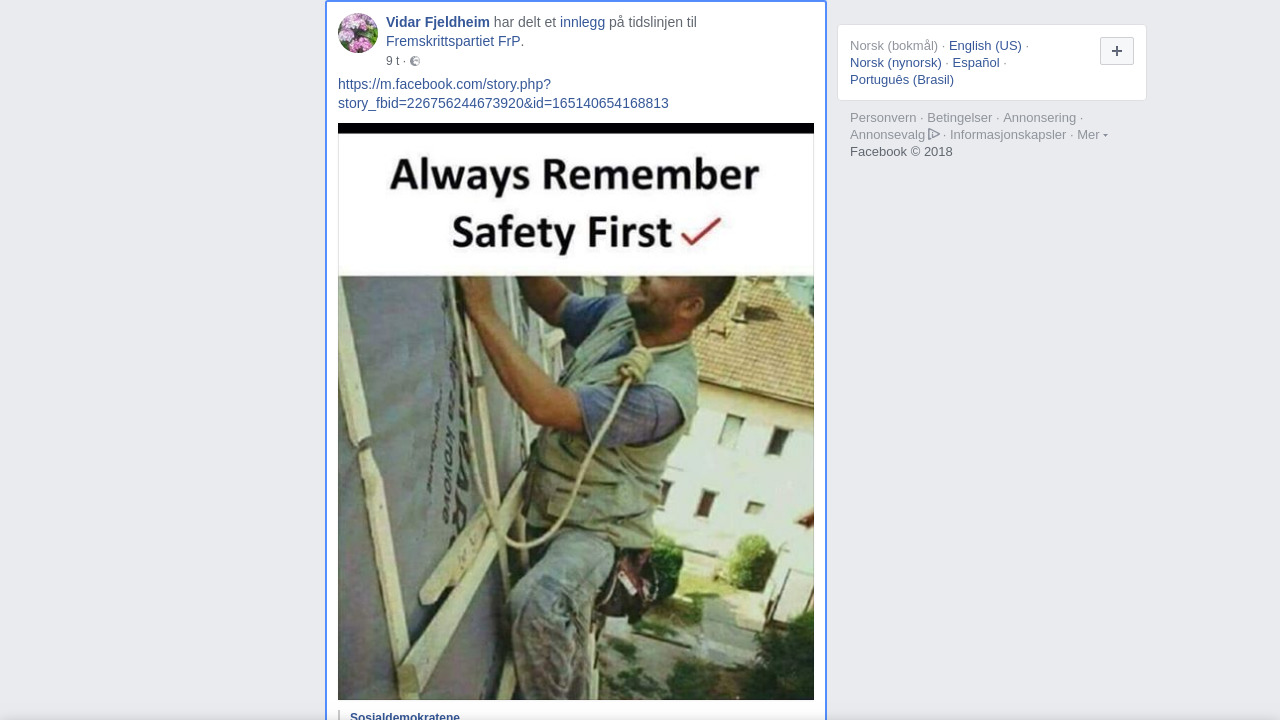Viewport: 1280px width, 720px height.
Task: Click the Annonsevalg AdChoices triangle icon
Action: click(934, 134)
